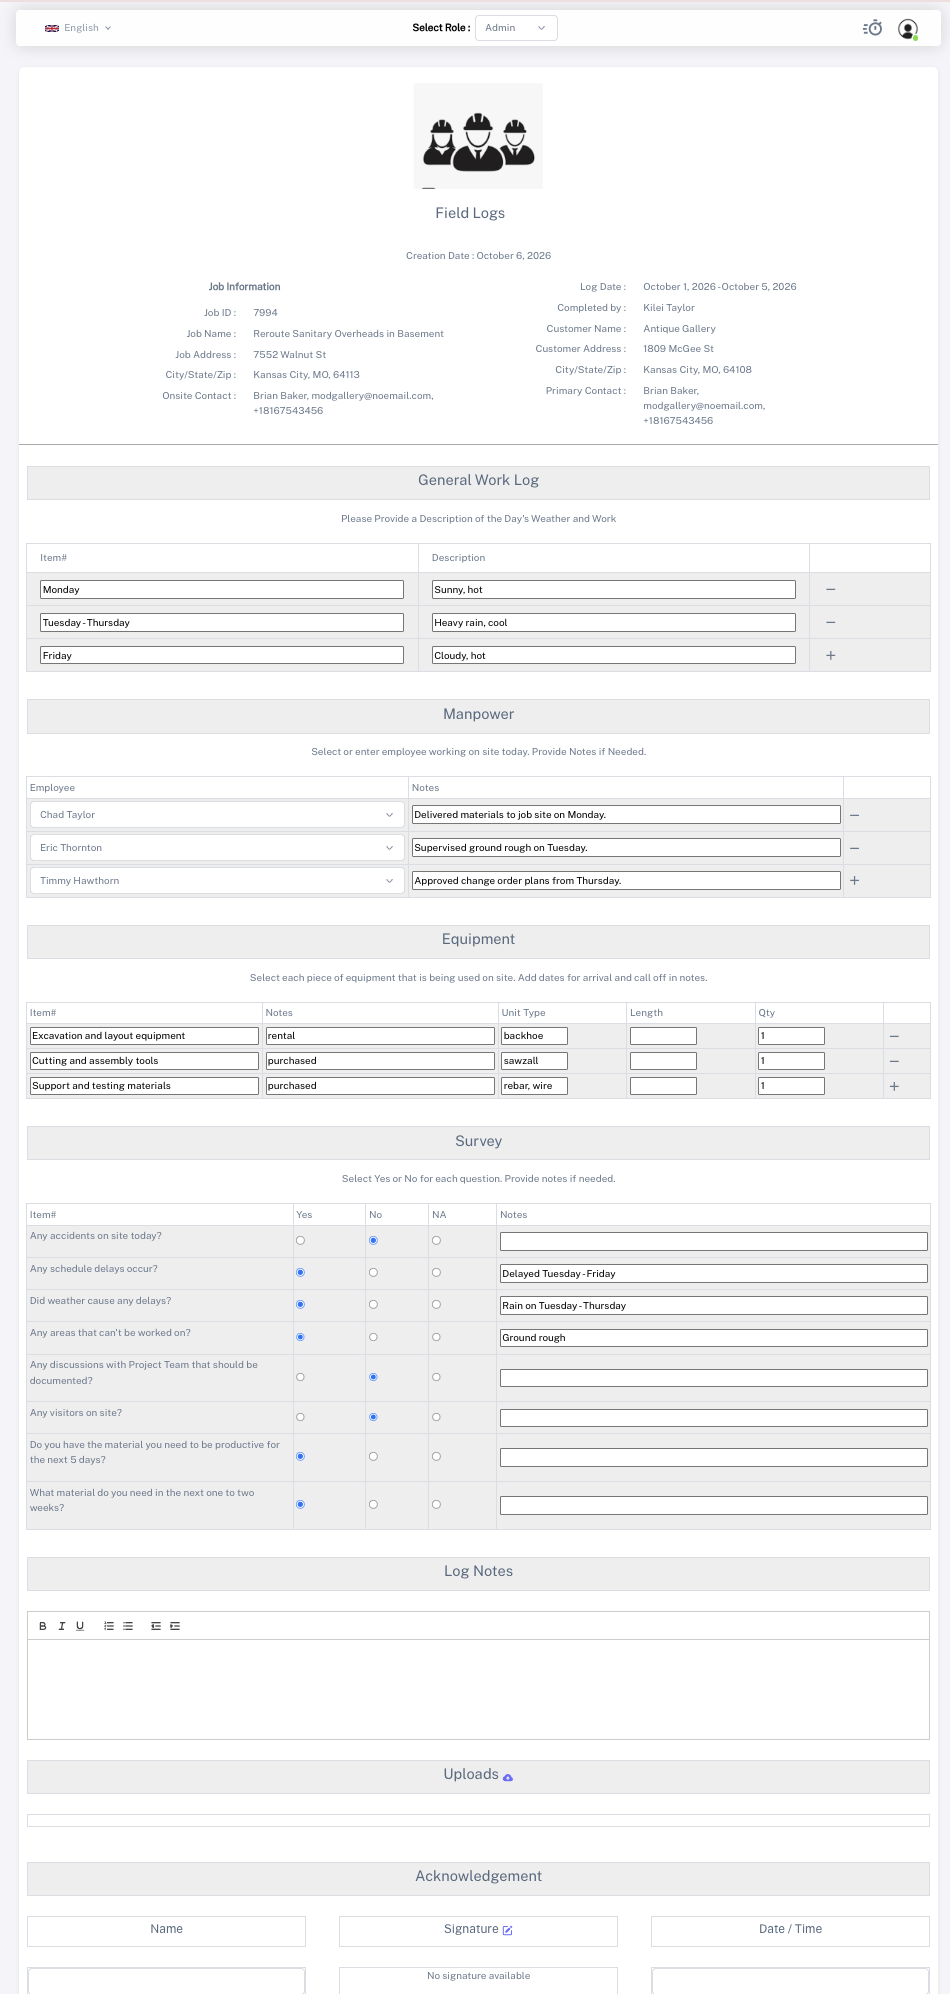Screen dimensions: 950x1994
Task: Add manpower row after Timmy Hawthorn
Action: (x=855, y=881)
